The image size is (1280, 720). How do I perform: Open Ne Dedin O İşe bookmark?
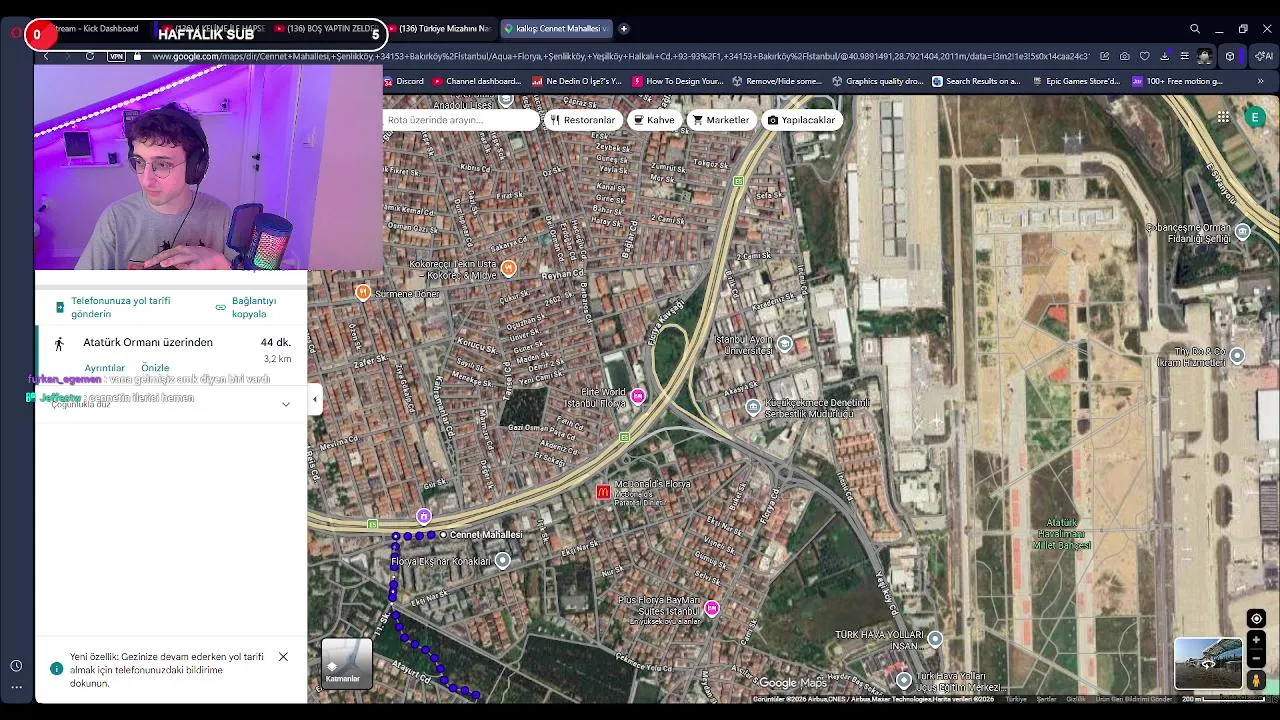coord(577,81)
